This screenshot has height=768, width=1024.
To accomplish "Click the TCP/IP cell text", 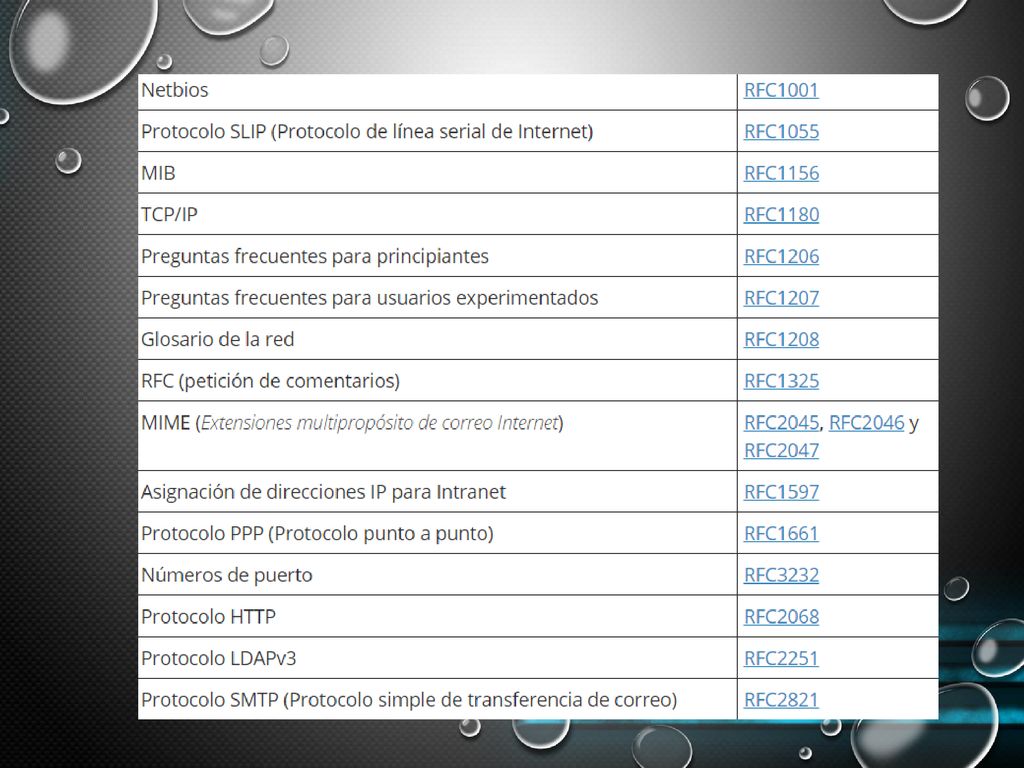I will 169,215.
